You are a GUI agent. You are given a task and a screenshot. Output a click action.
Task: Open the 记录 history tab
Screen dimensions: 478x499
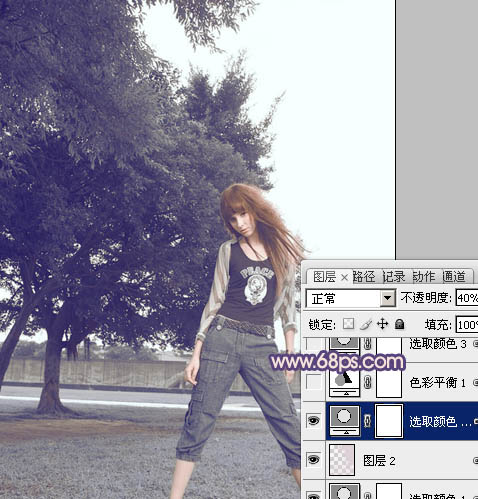pos(394,276)
